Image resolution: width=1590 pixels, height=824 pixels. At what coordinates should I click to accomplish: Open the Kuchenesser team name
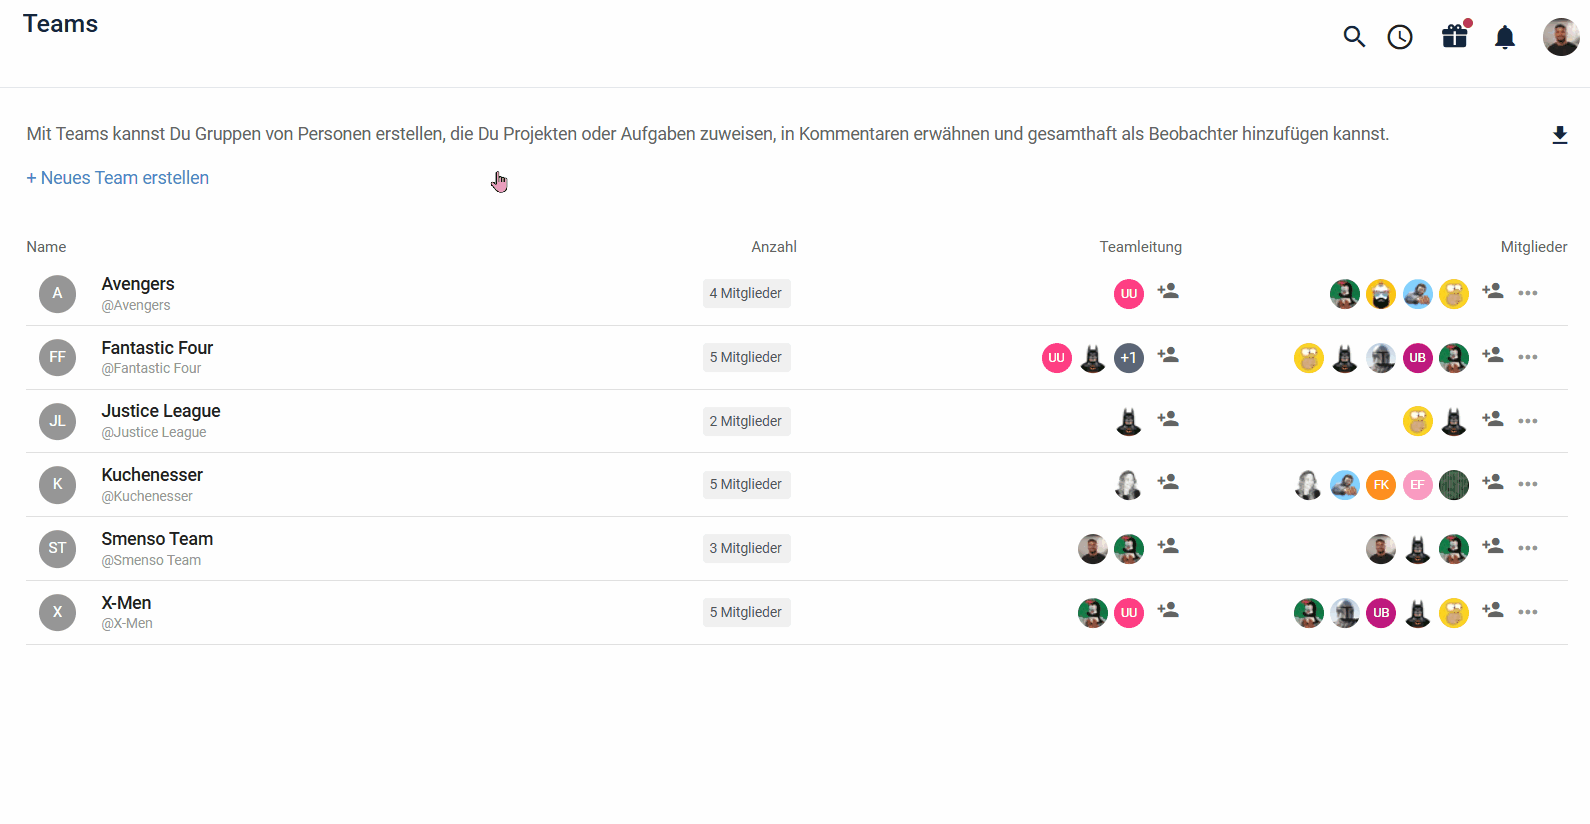tap(152, 475)
